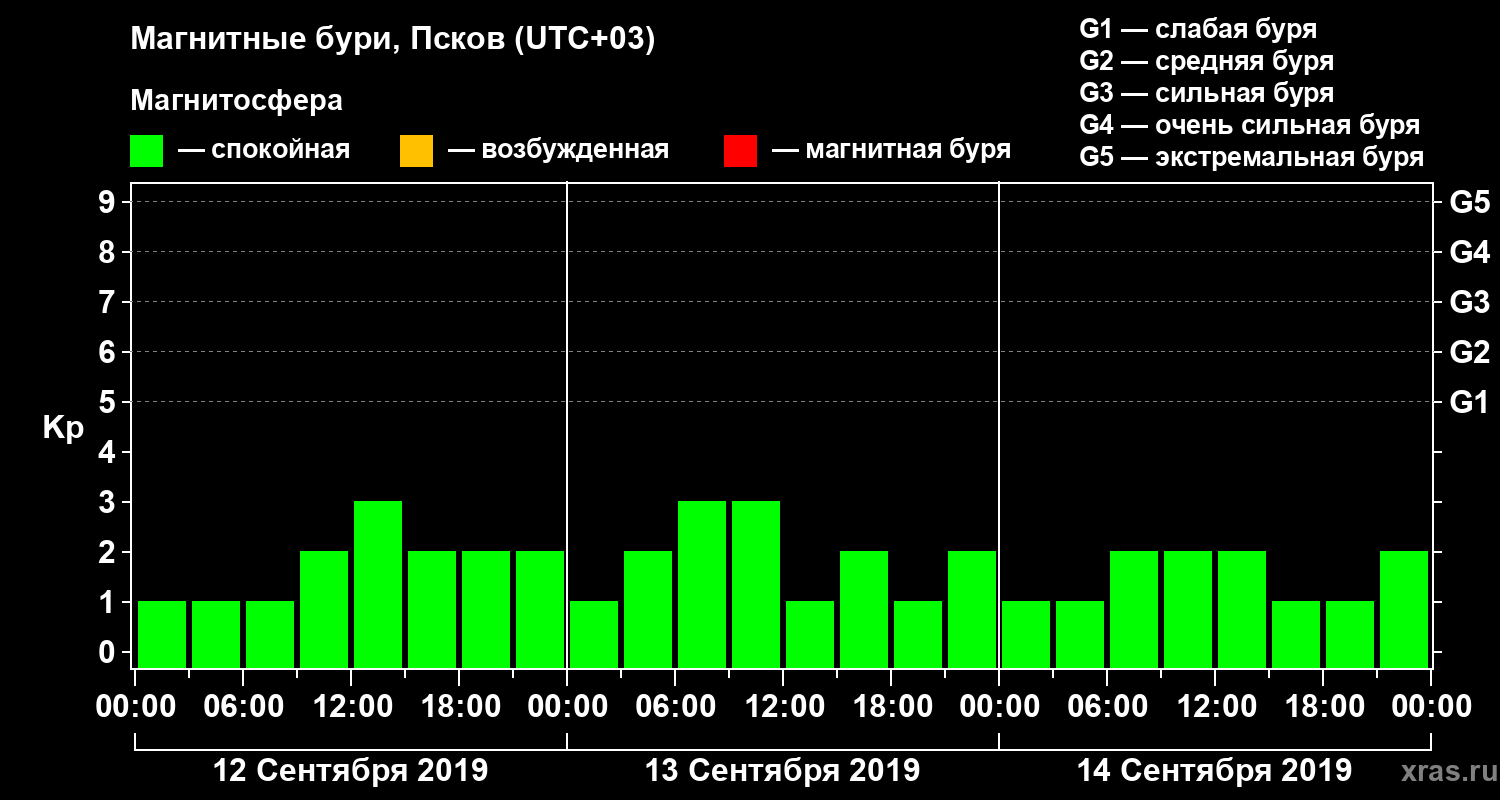Click the first bar of 12 Сентября at 00:00
The image size is (1500, 800).
[x=162, y=634]
